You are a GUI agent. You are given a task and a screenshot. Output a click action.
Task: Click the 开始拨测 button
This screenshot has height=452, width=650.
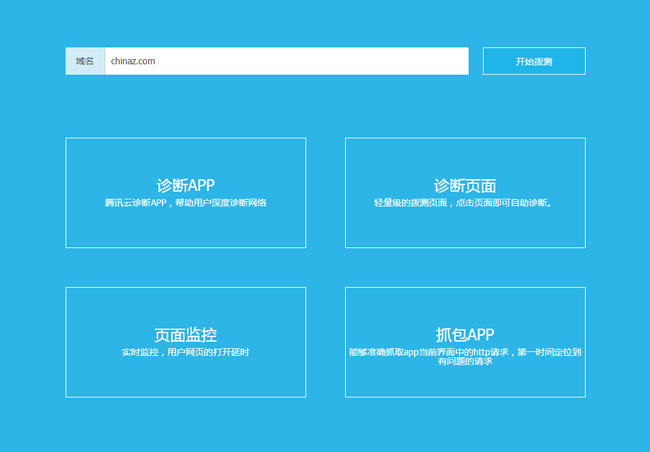click(533, 61)
